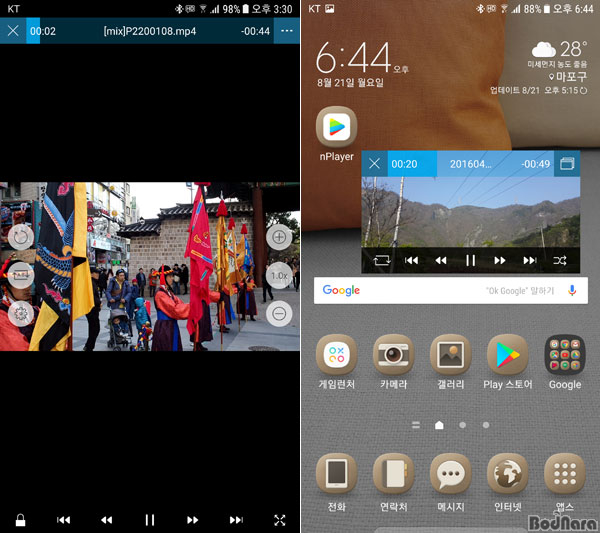Expand popup player to full window

coord(566,164)
